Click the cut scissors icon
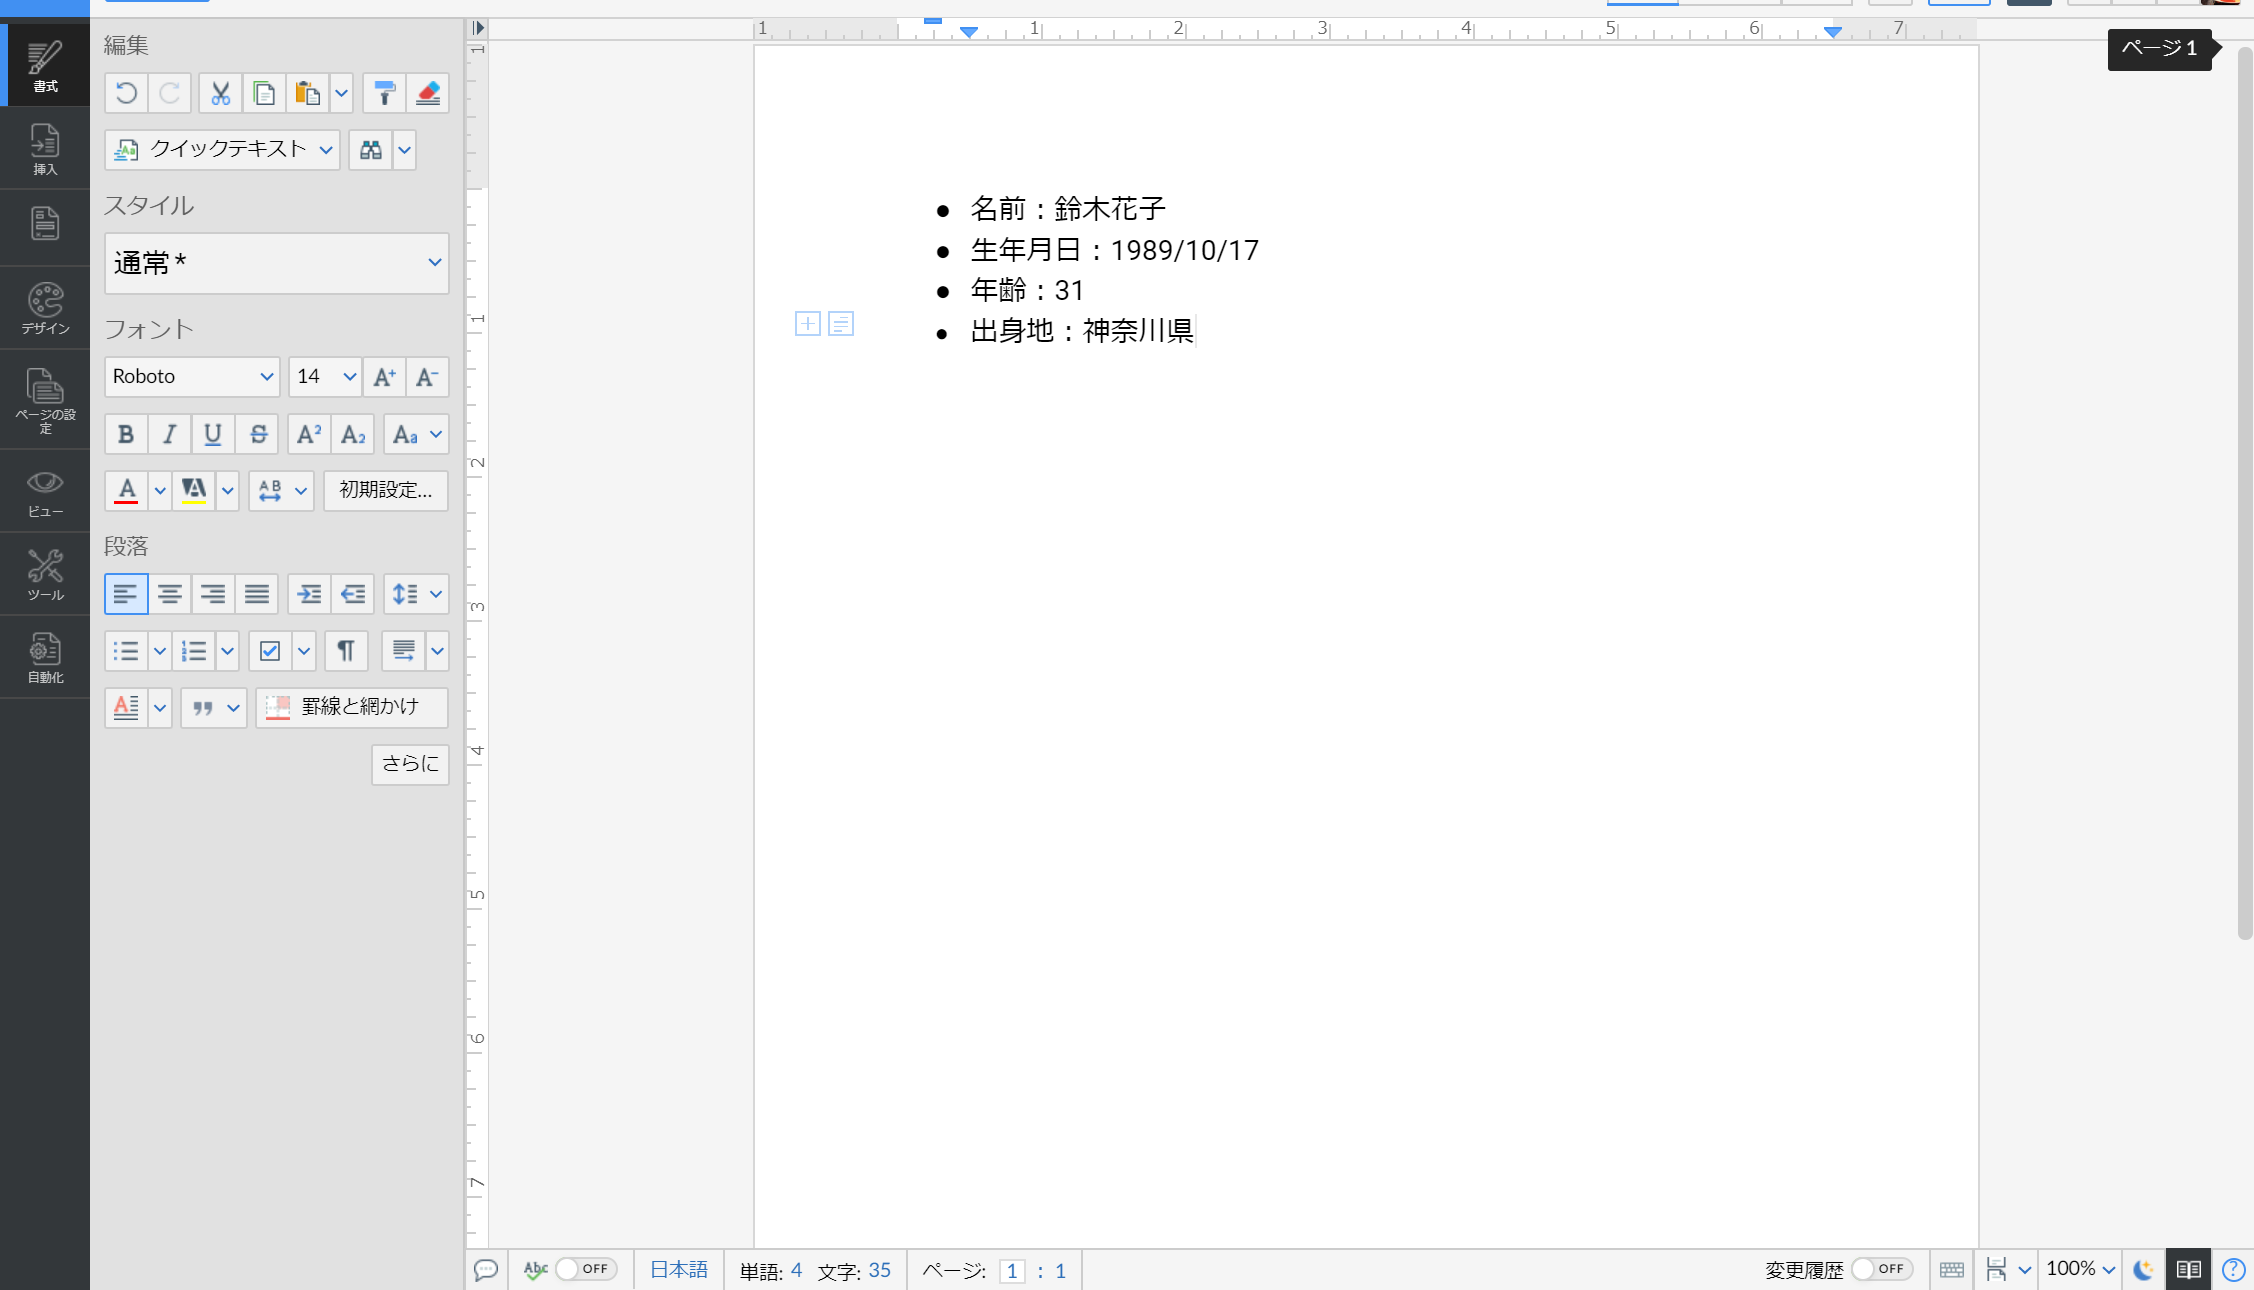Screen dimensions: 2254x1290 pyautogui.click(x=220, y=94)
